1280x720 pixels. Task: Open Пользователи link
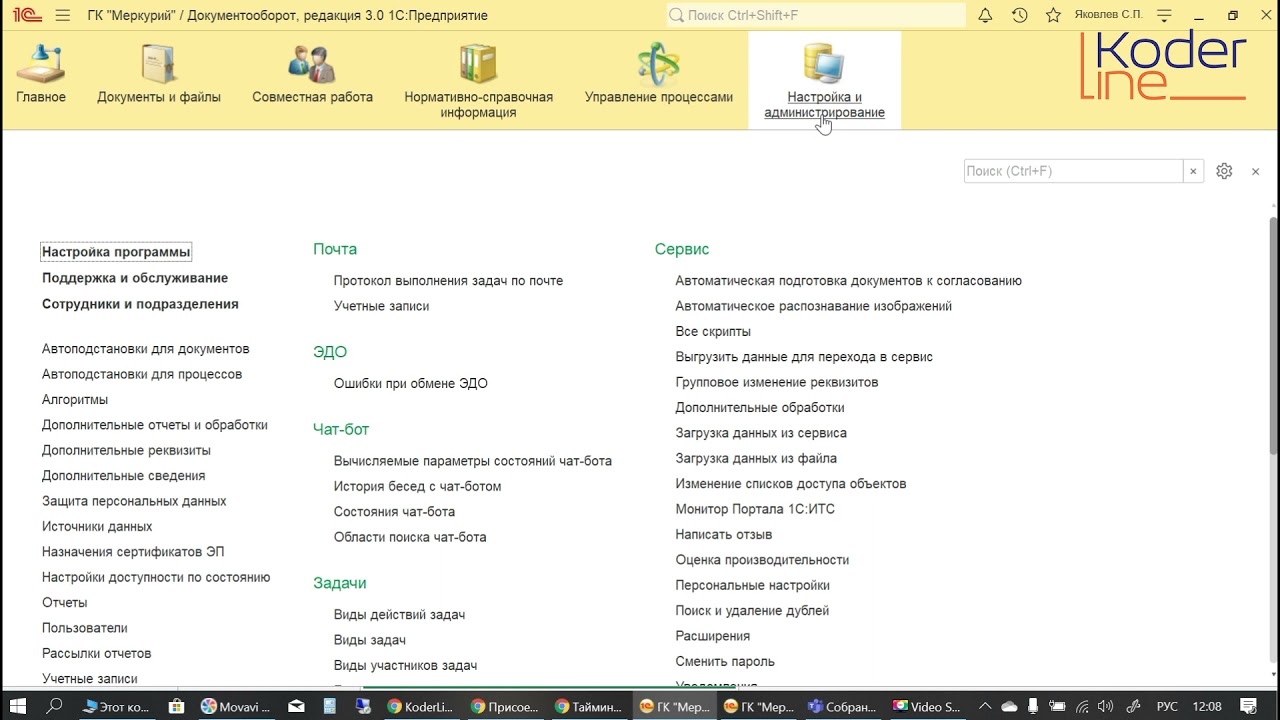pos(85,628)
